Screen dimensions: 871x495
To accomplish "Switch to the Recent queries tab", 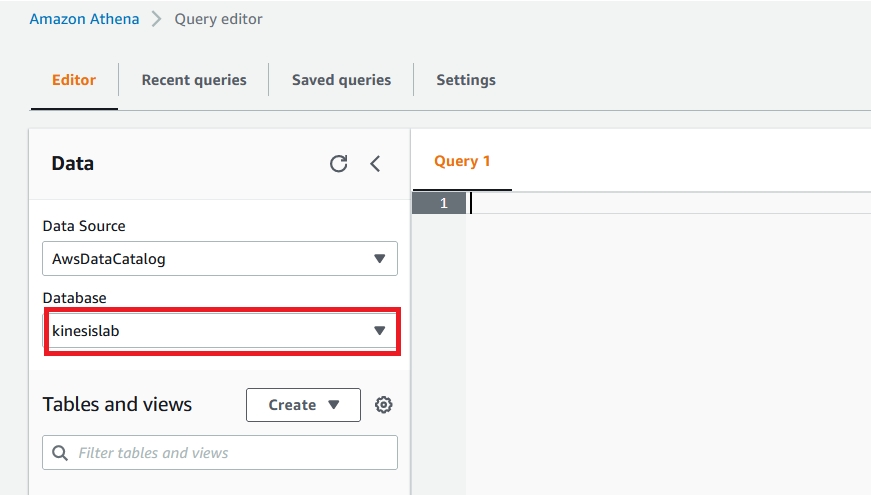I will (x=194, y=80).
